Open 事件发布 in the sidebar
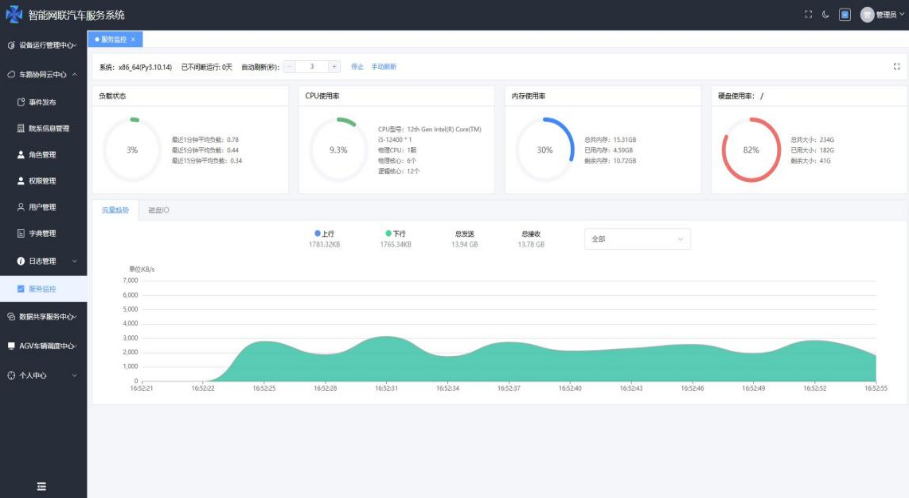909x498 pixels. (43, 102)
